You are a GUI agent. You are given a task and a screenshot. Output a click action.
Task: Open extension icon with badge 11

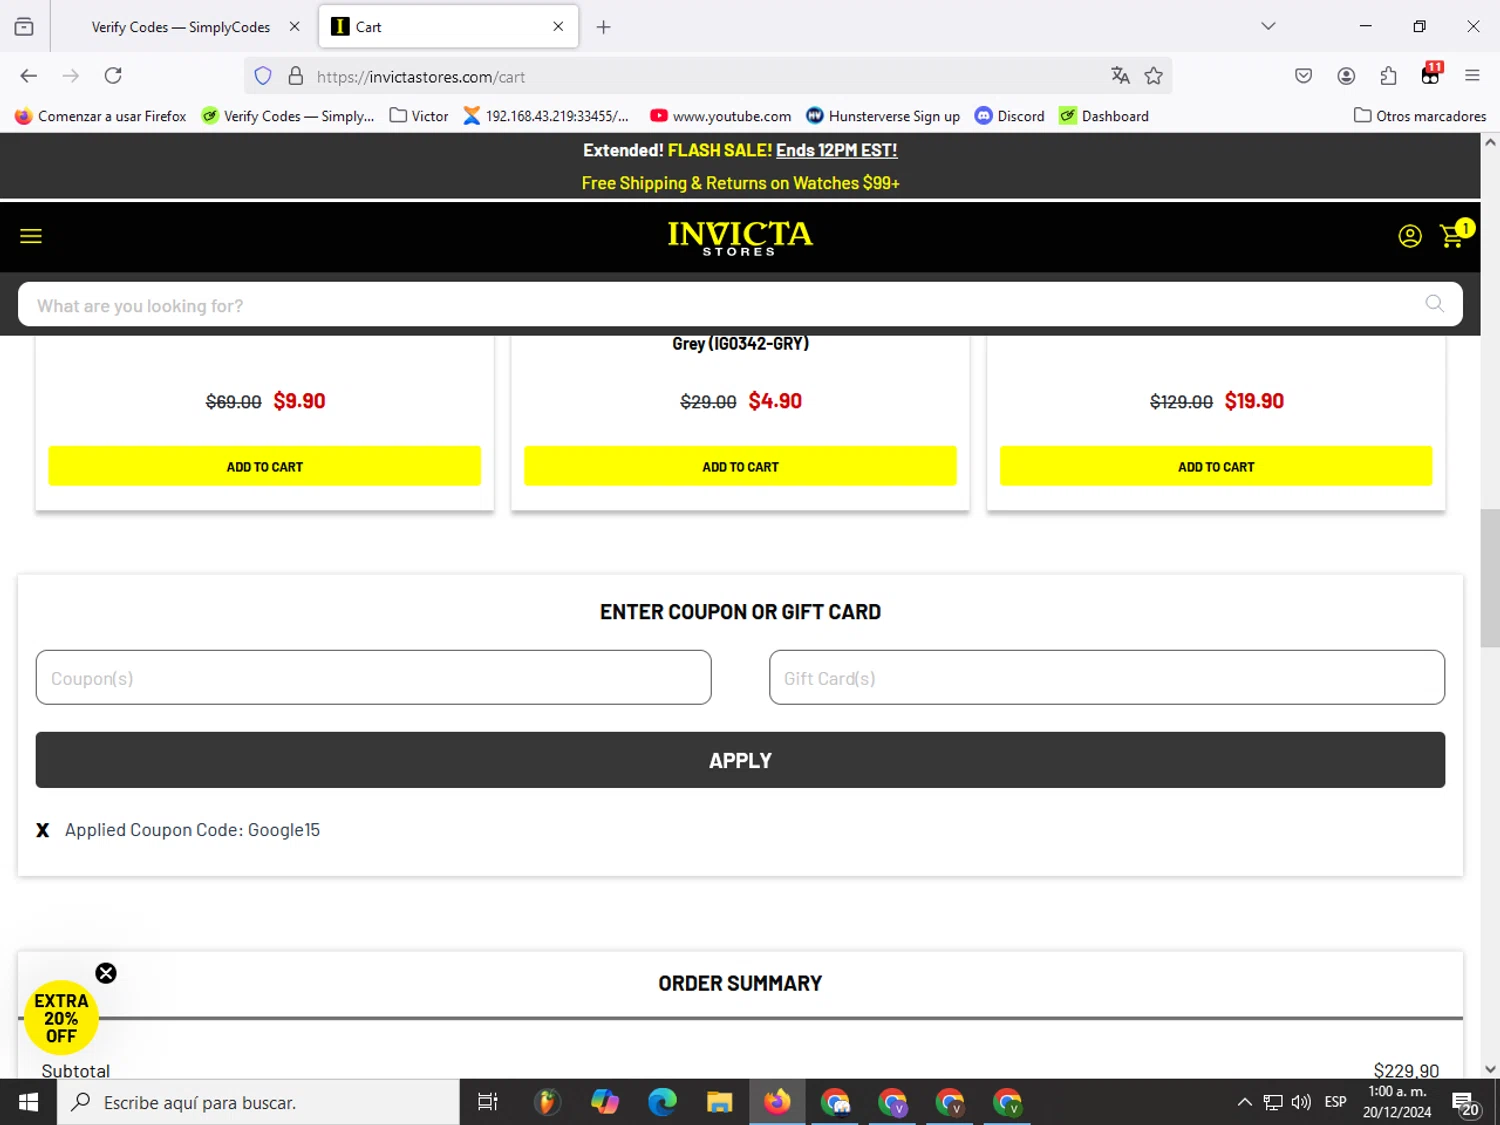pyautogui.click(x=1431, y=74)
